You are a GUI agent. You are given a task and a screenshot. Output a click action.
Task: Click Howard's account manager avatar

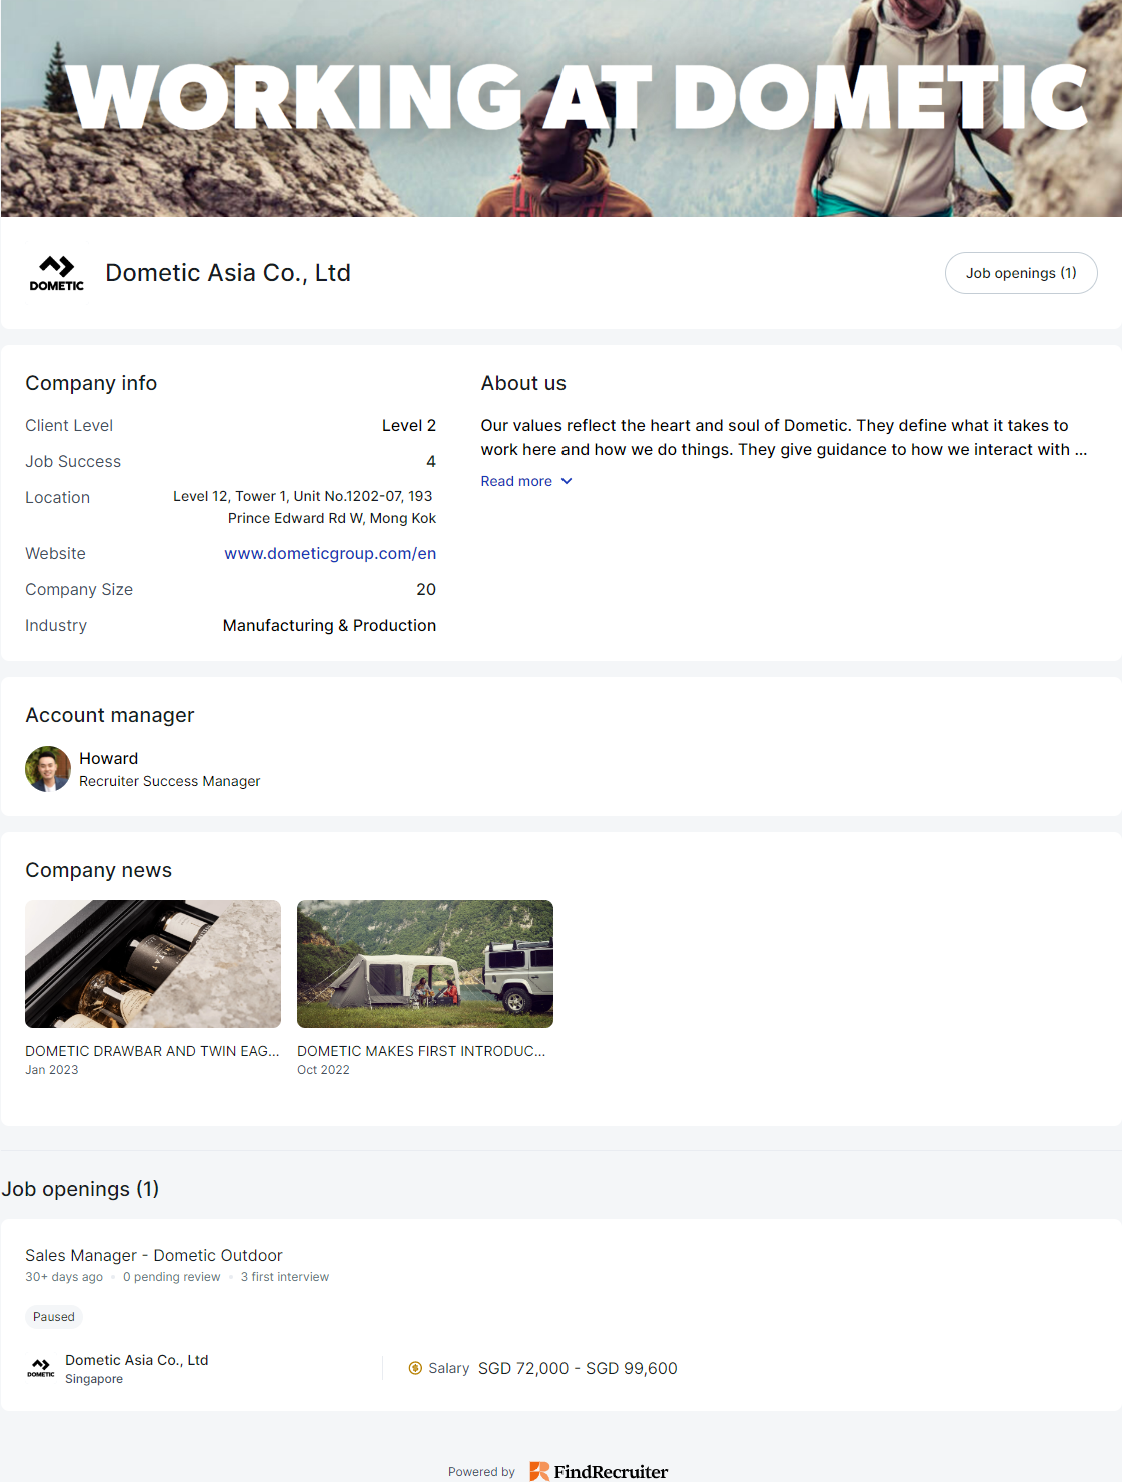(x=48, y=769)
